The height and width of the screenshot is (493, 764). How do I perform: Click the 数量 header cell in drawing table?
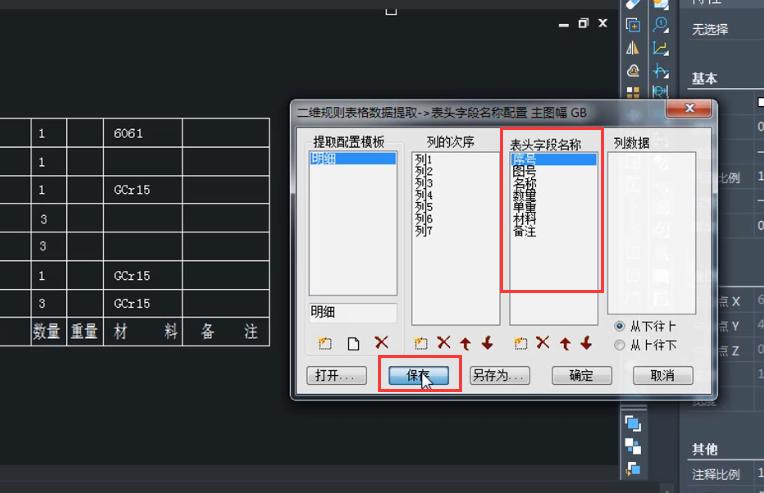[49, 332]
